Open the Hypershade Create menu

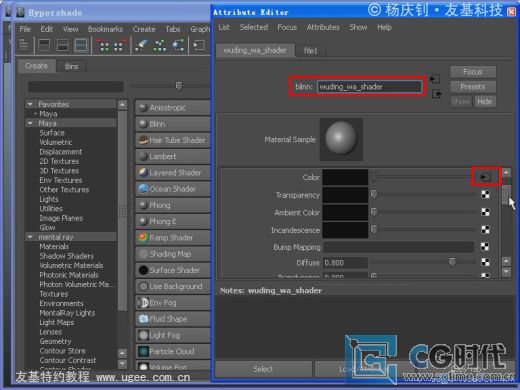coord(144,29)
